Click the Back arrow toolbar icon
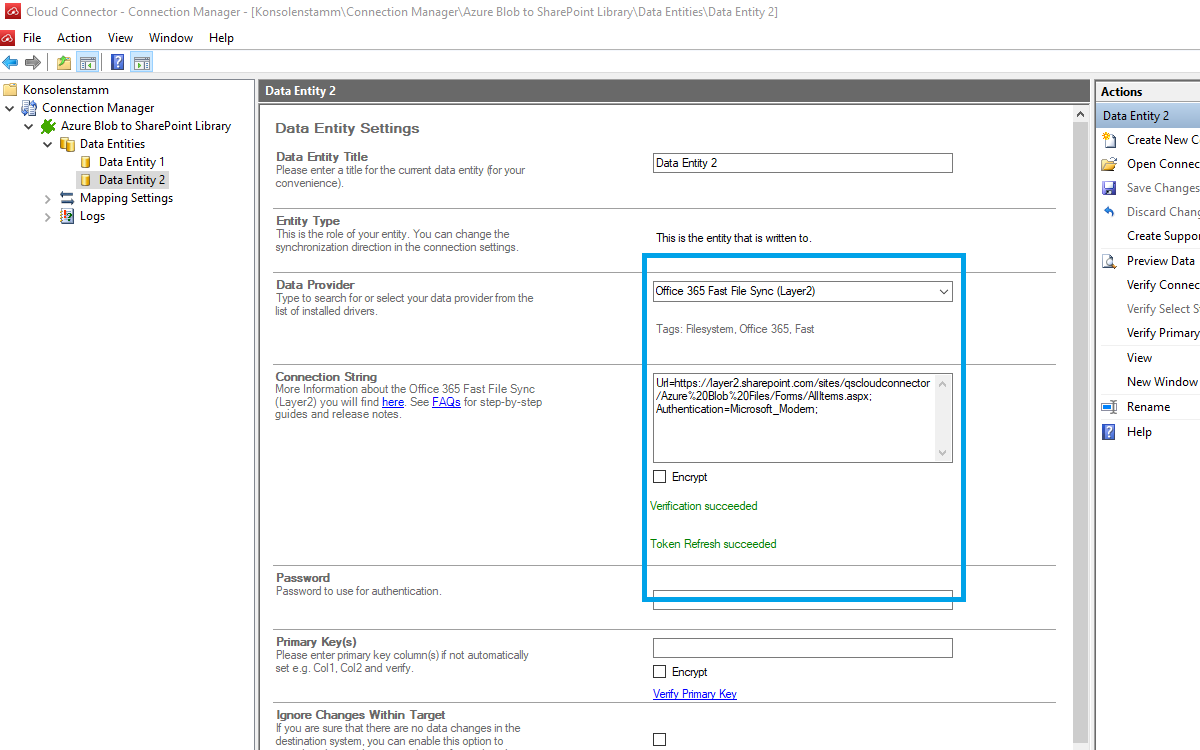Viewport: 1200px width, 750px height. point(11,63)
